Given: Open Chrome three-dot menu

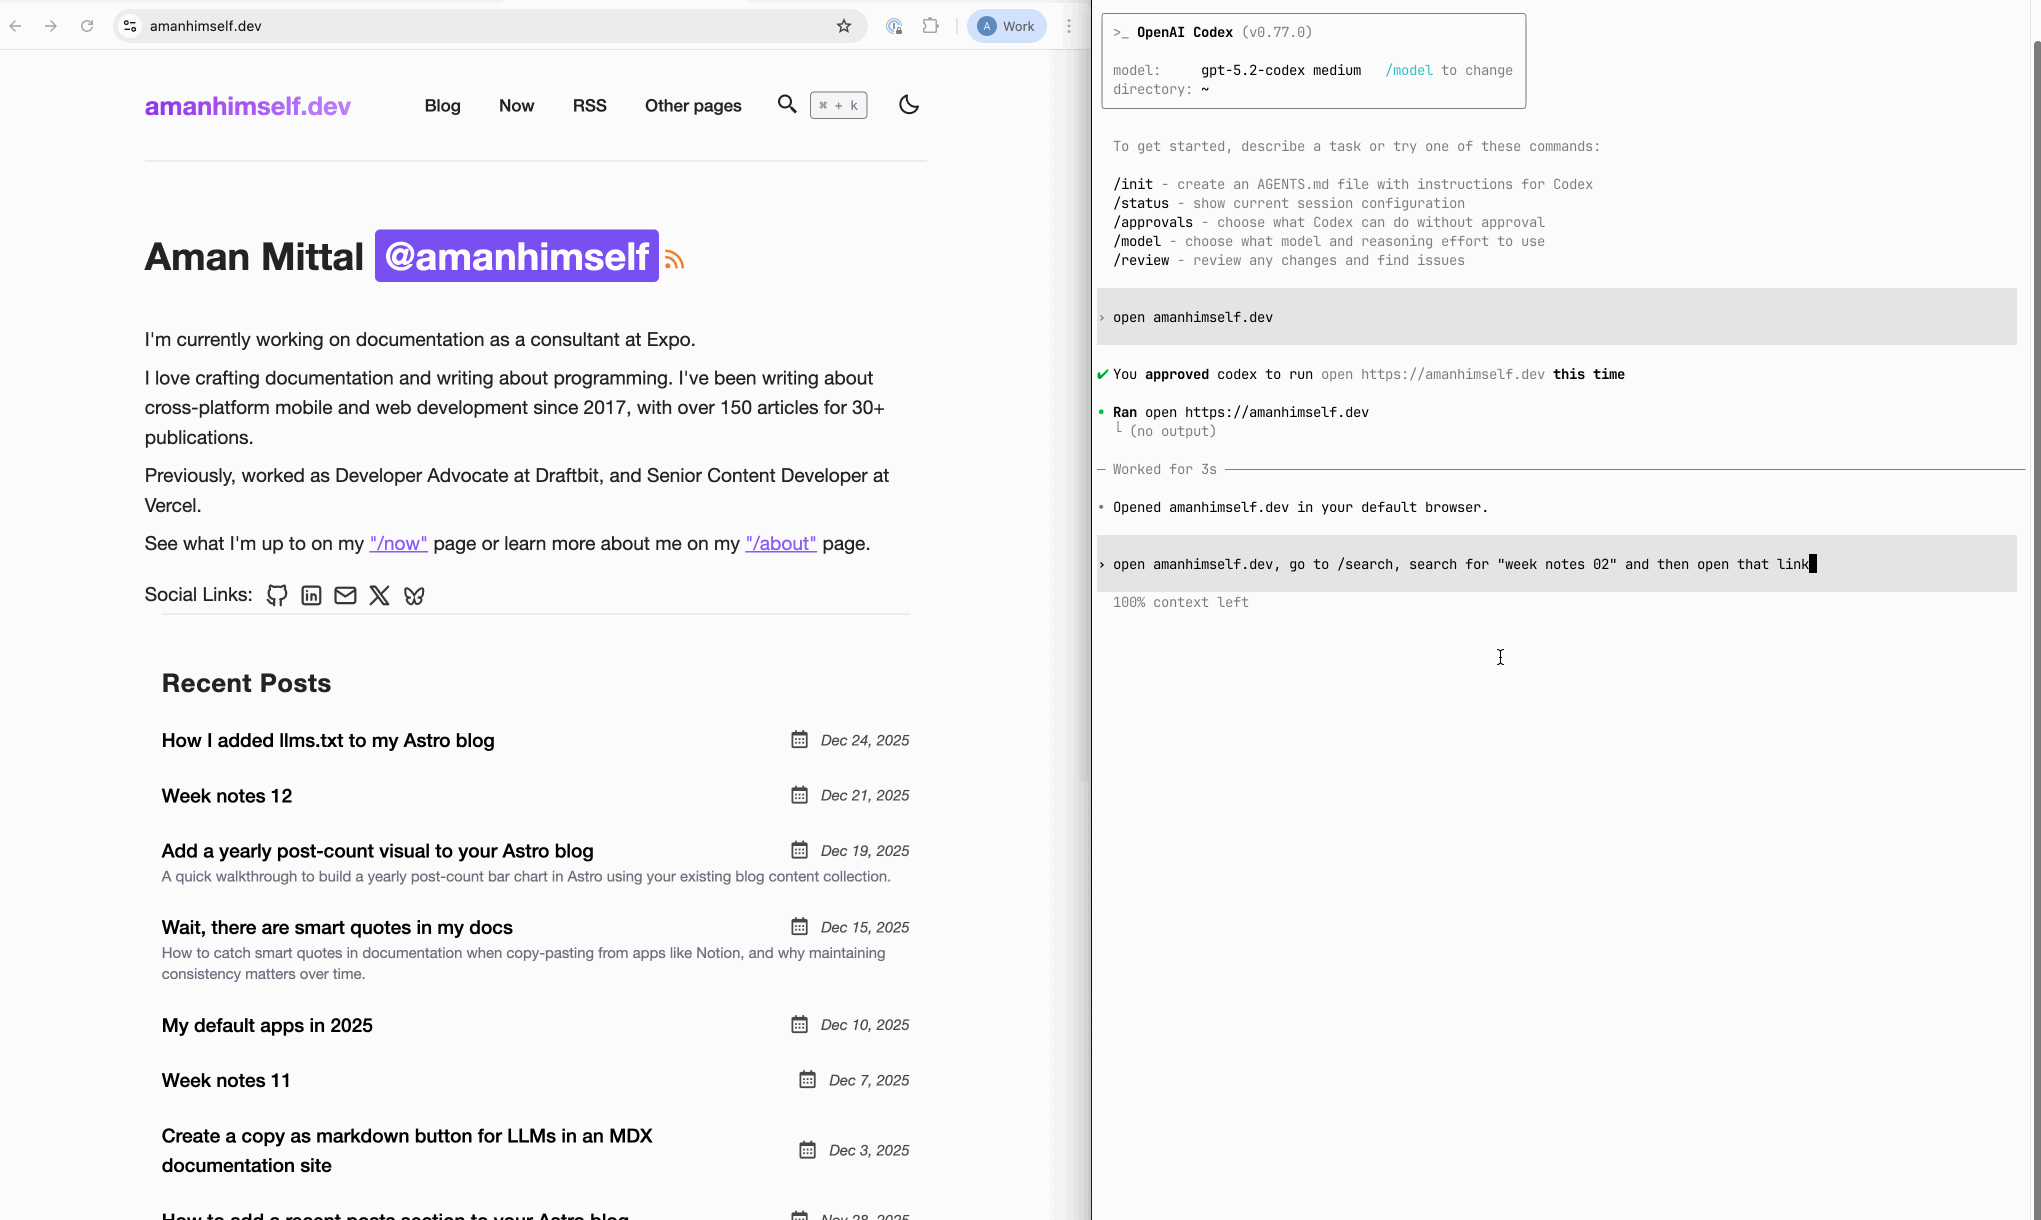Looking at the screenshot, I should [x=1069, y=26].
